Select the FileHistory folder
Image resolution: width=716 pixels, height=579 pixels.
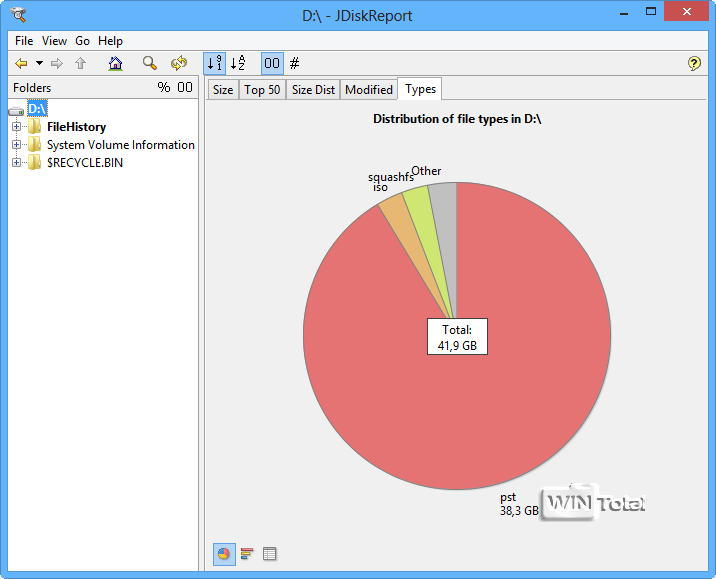click(76, 127)
